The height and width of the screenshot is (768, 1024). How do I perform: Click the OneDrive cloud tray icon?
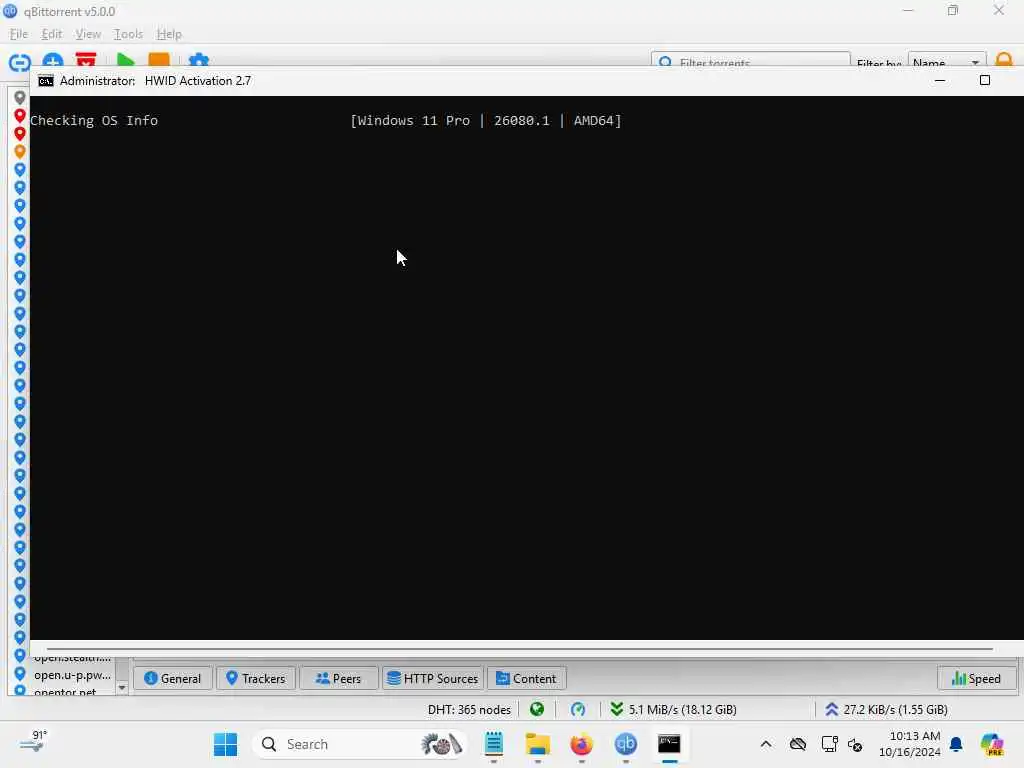tap(797, 744)
